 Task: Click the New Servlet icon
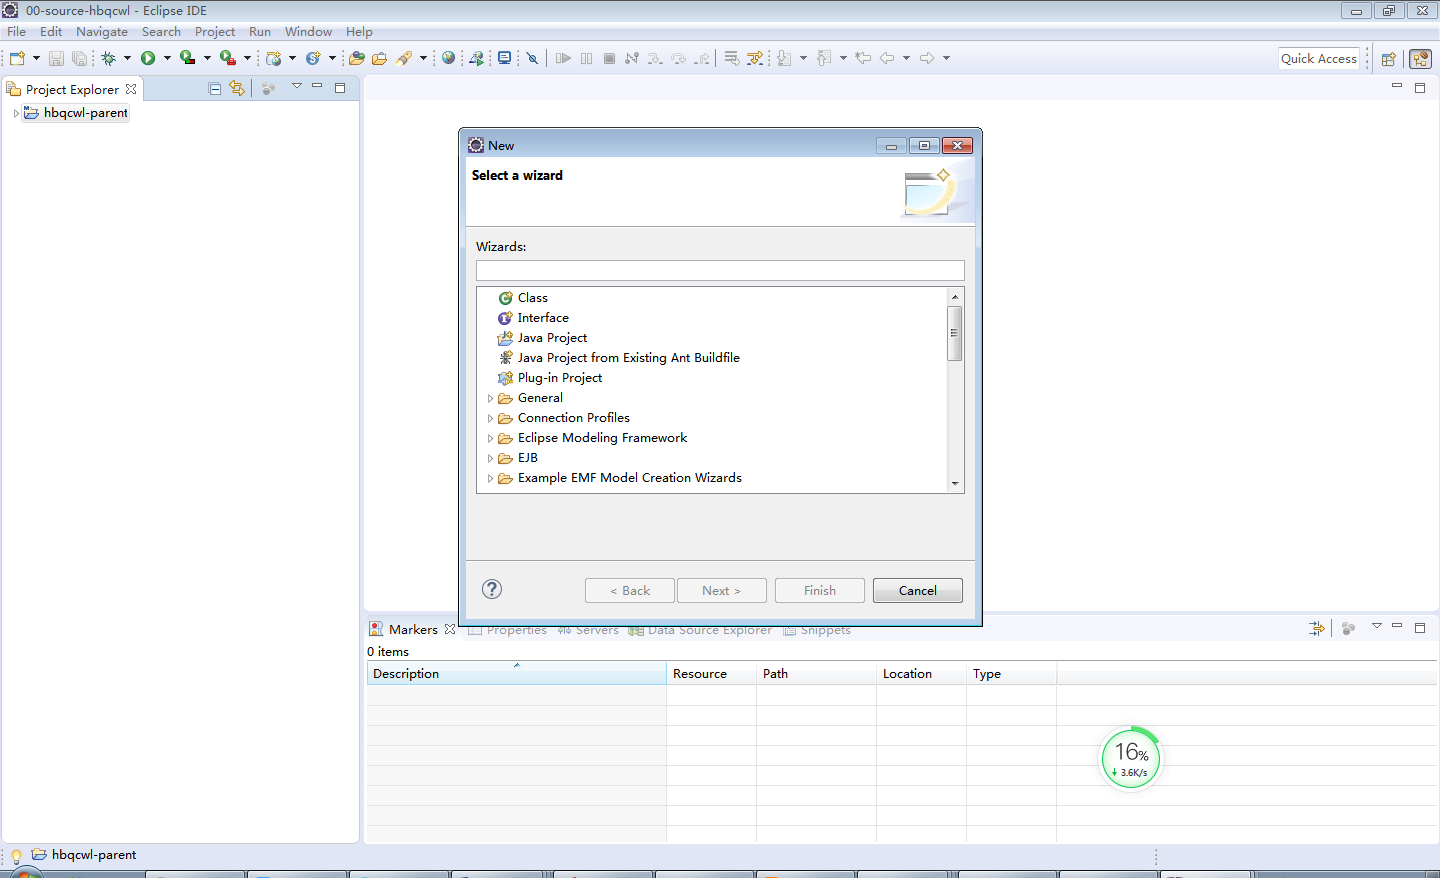pos(313,58)
